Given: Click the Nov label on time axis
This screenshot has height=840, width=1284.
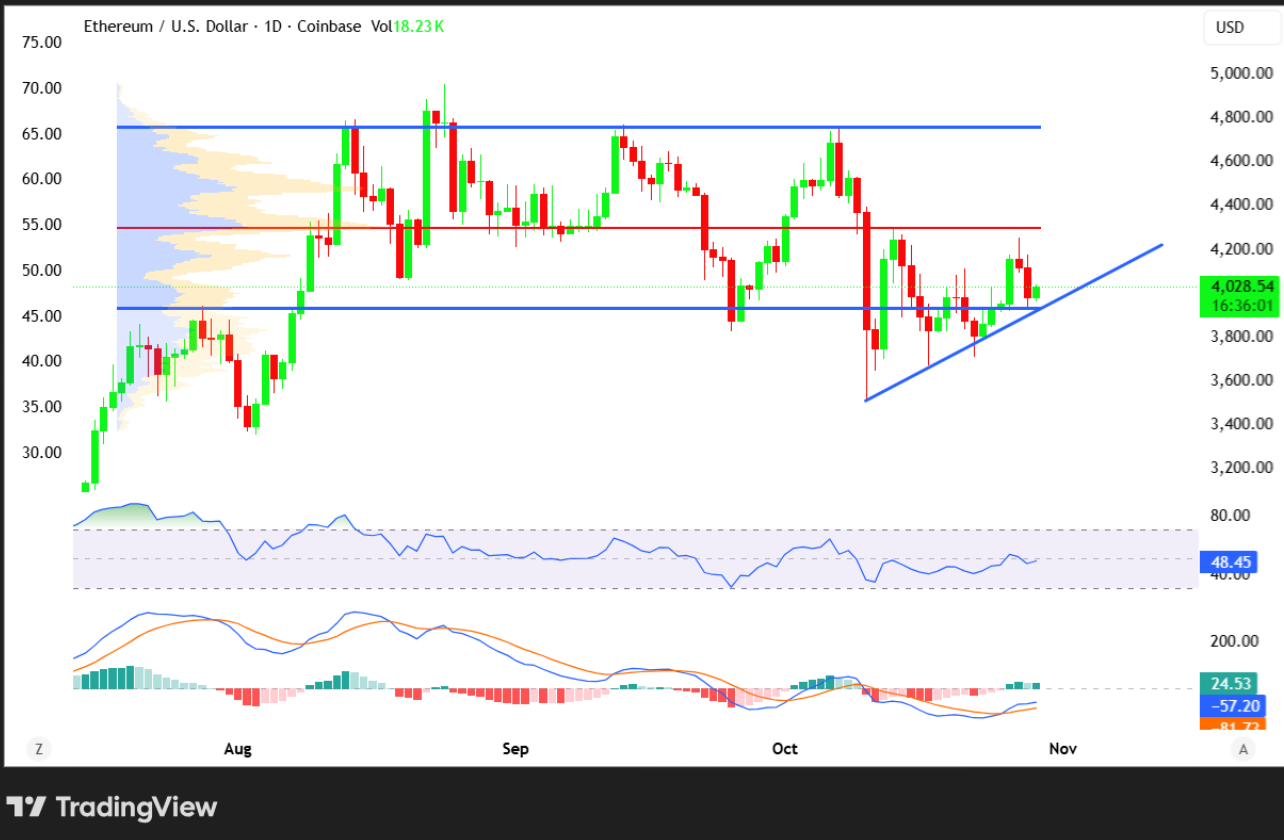Looking at the screenshot, I should tap(1062, 749).
